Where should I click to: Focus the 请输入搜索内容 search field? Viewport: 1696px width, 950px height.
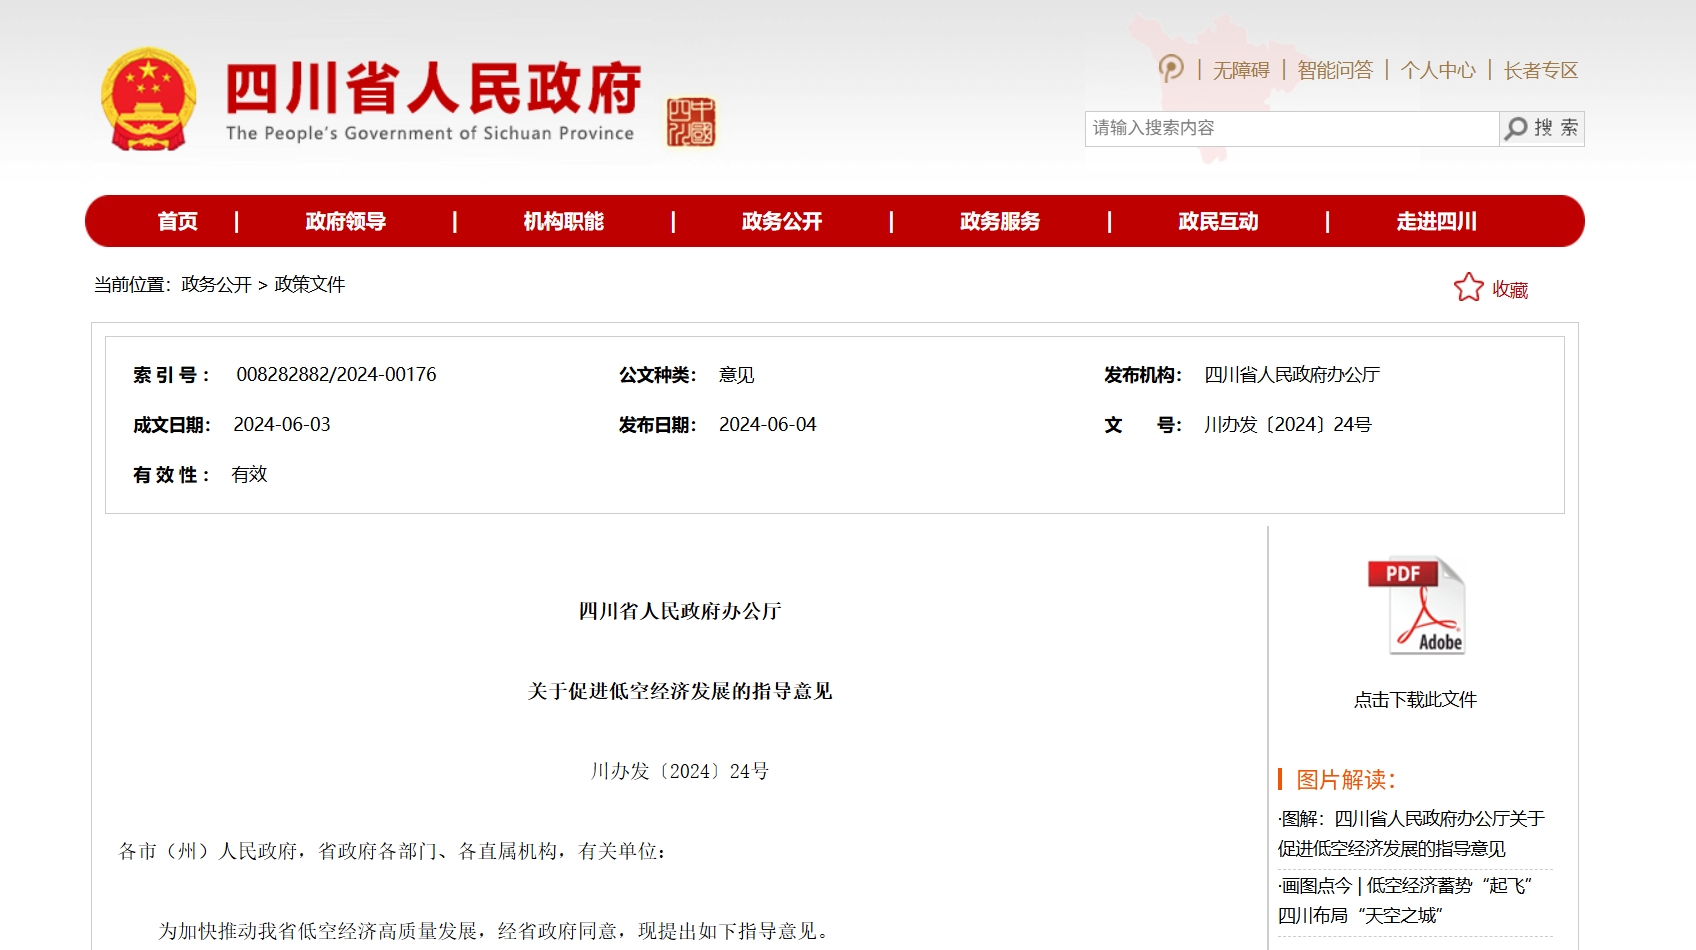pos(1290,128)
